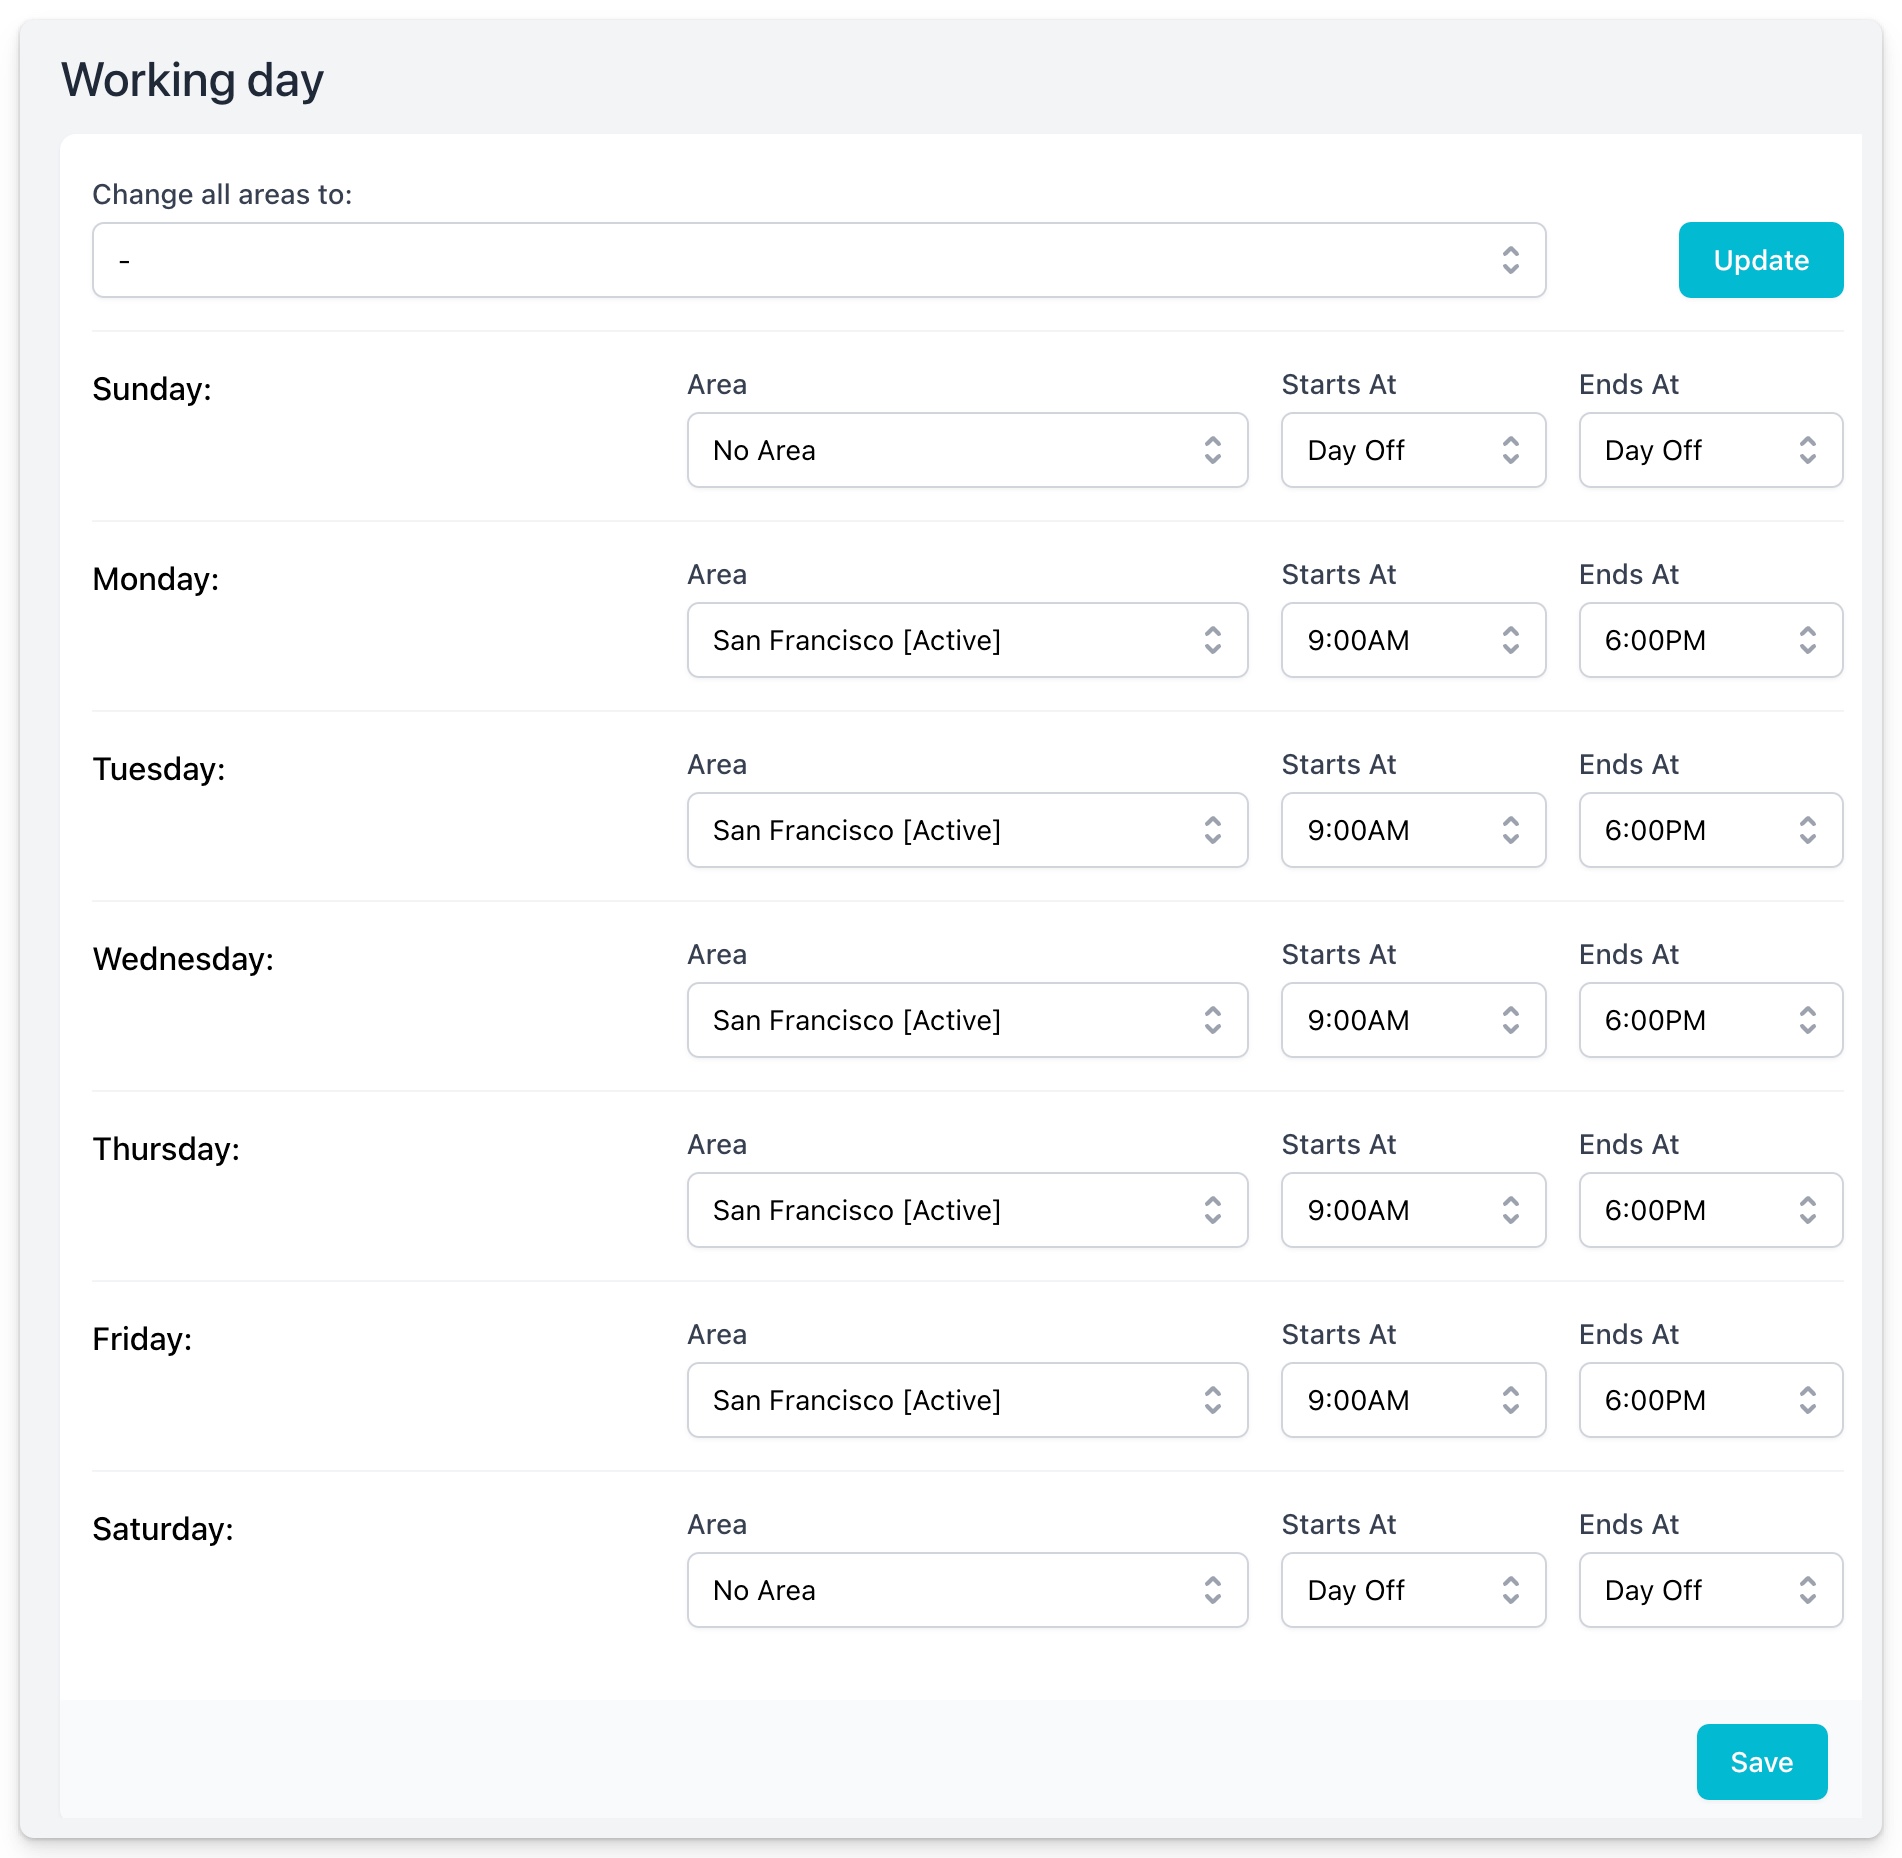Expand Tuesday's Area selector

click(x=966, y=830)
